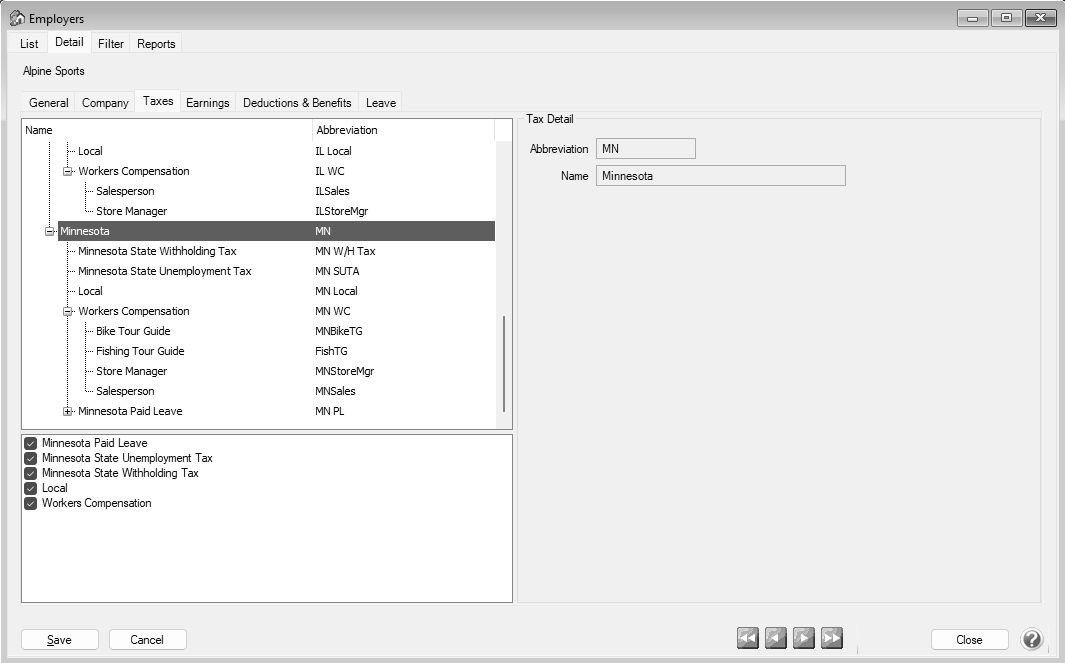Go to the next employer record

[x=804, y=639]
